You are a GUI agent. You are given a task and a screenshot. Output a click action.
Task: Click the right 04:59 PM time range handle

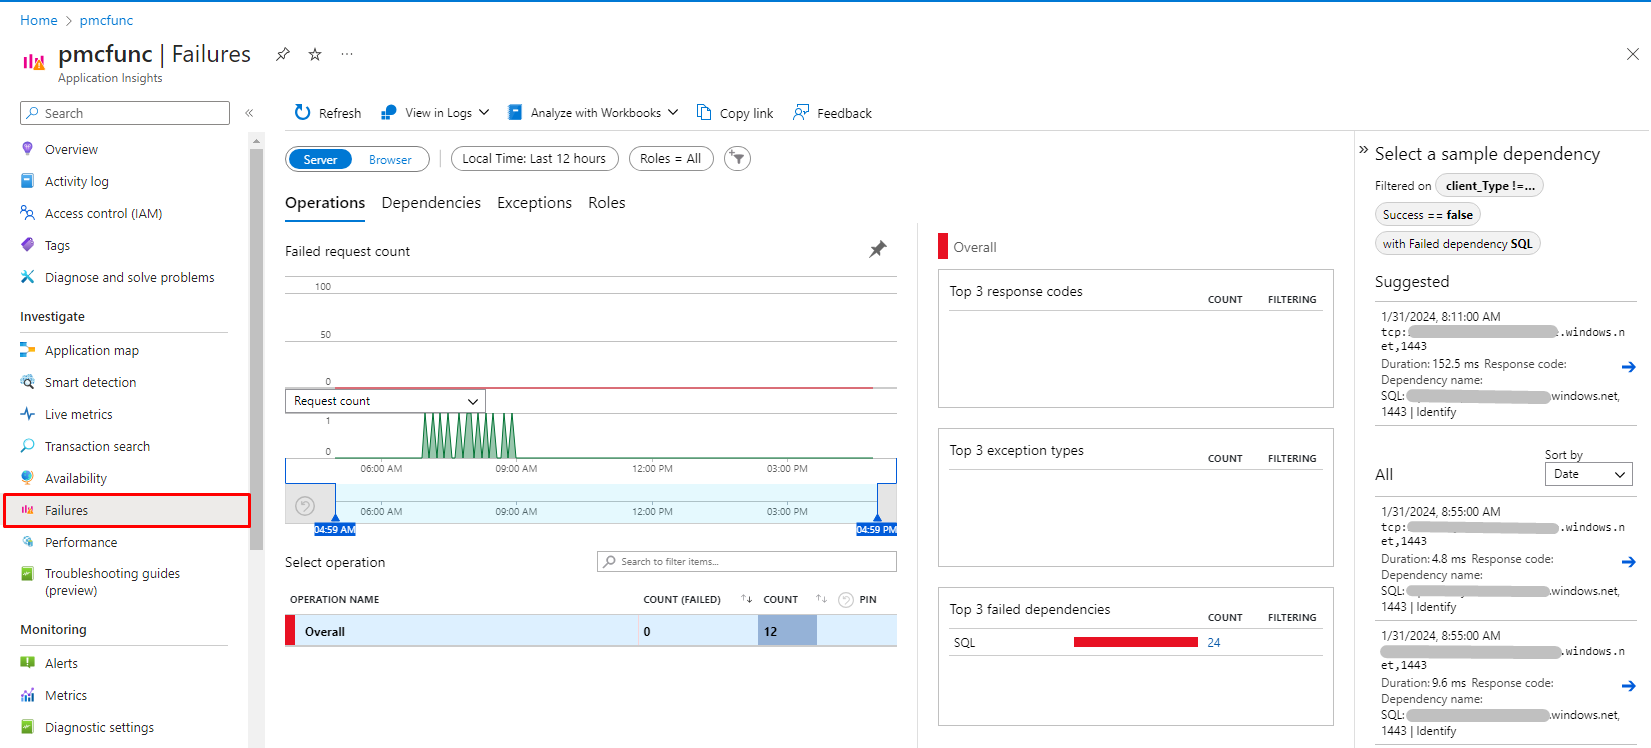[876, 529]
